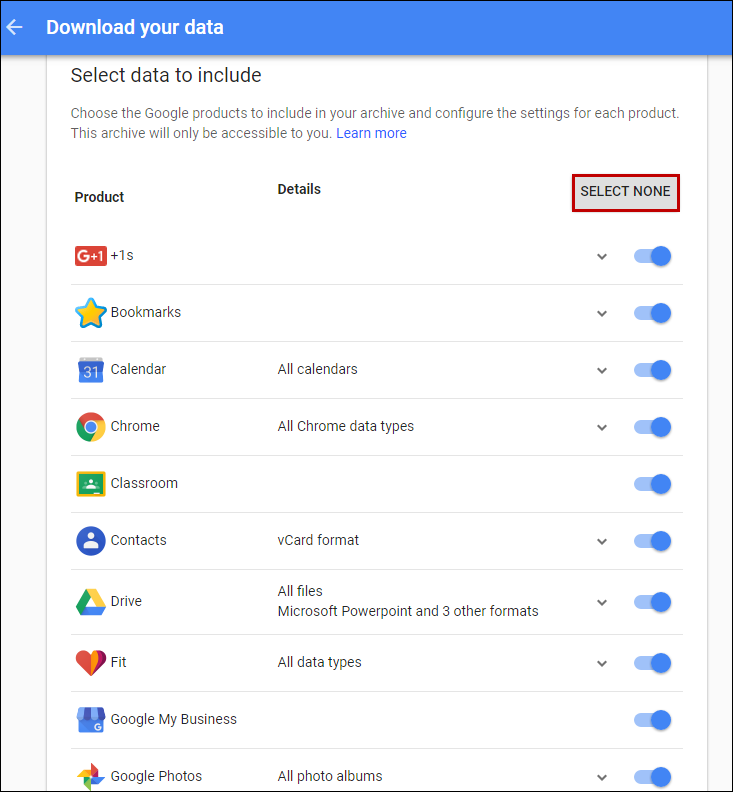Expand the Calendar details chevron

(x=602, y=371)
